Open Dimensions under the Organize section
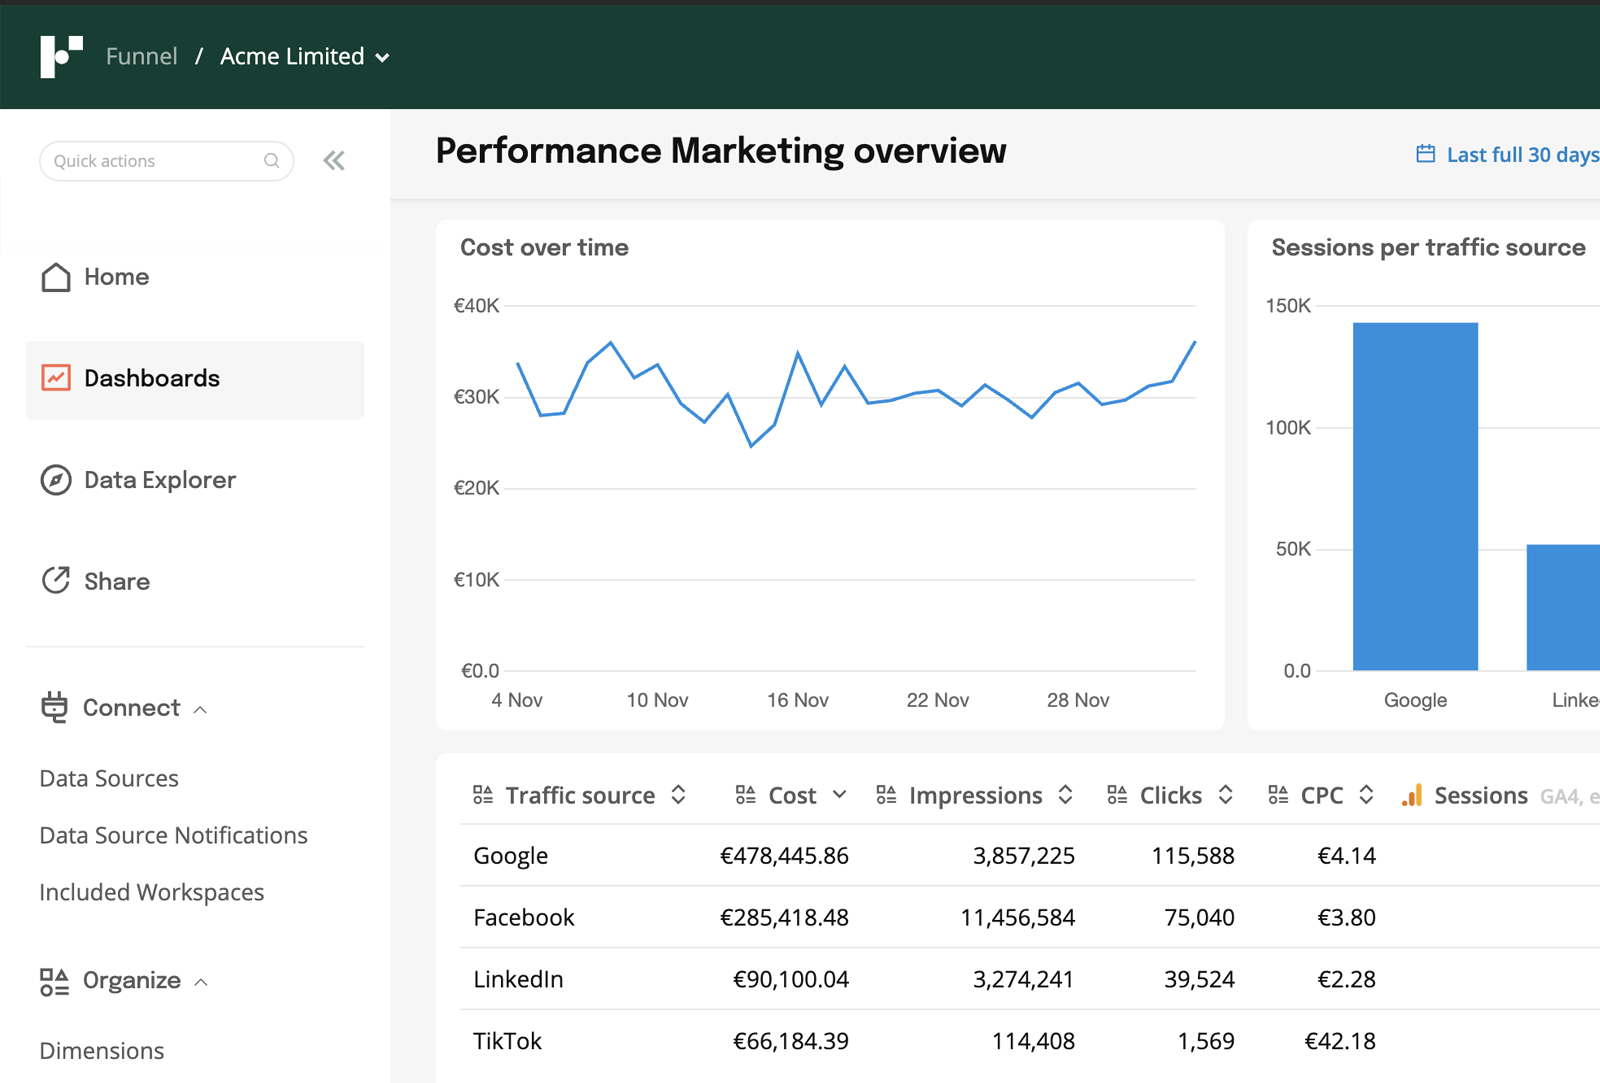Image resolution: width=1600 pixels, height=1083 pixels. [101, 1050]
